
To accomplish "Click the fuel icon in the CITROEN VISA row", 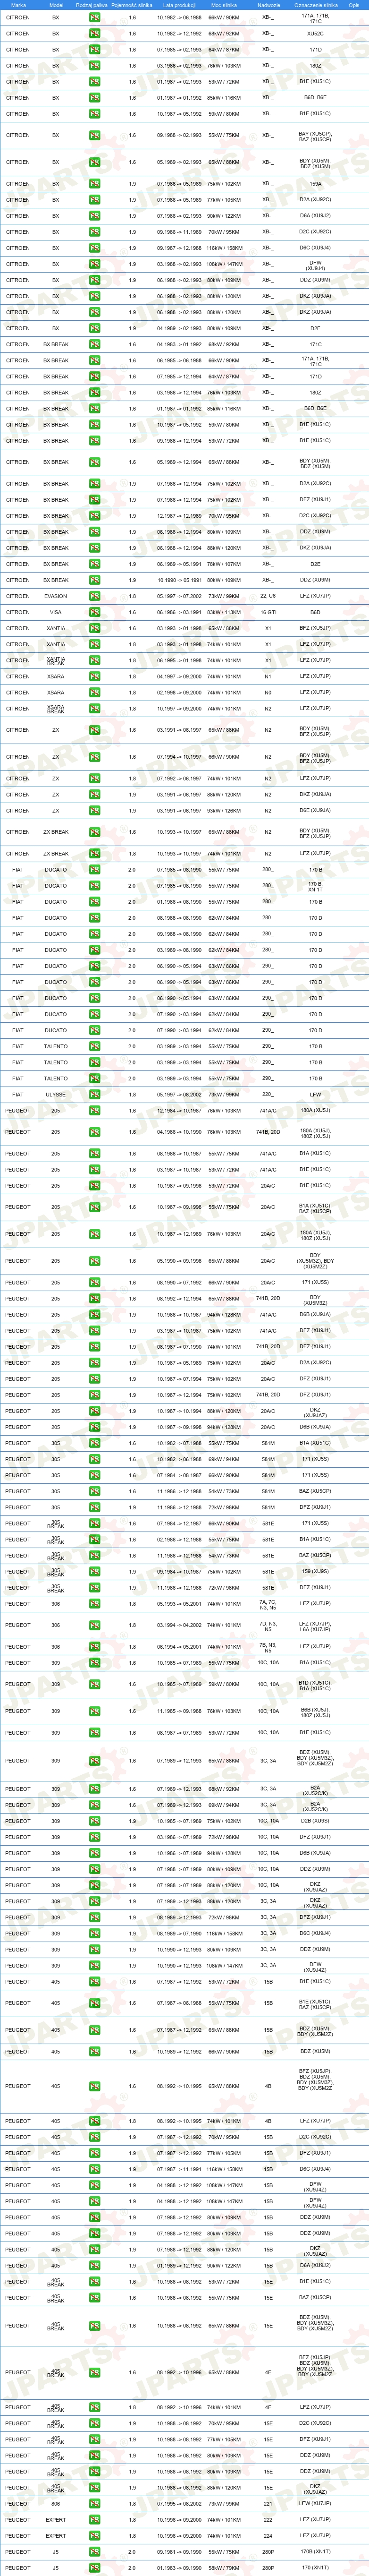I will point(94,612).
